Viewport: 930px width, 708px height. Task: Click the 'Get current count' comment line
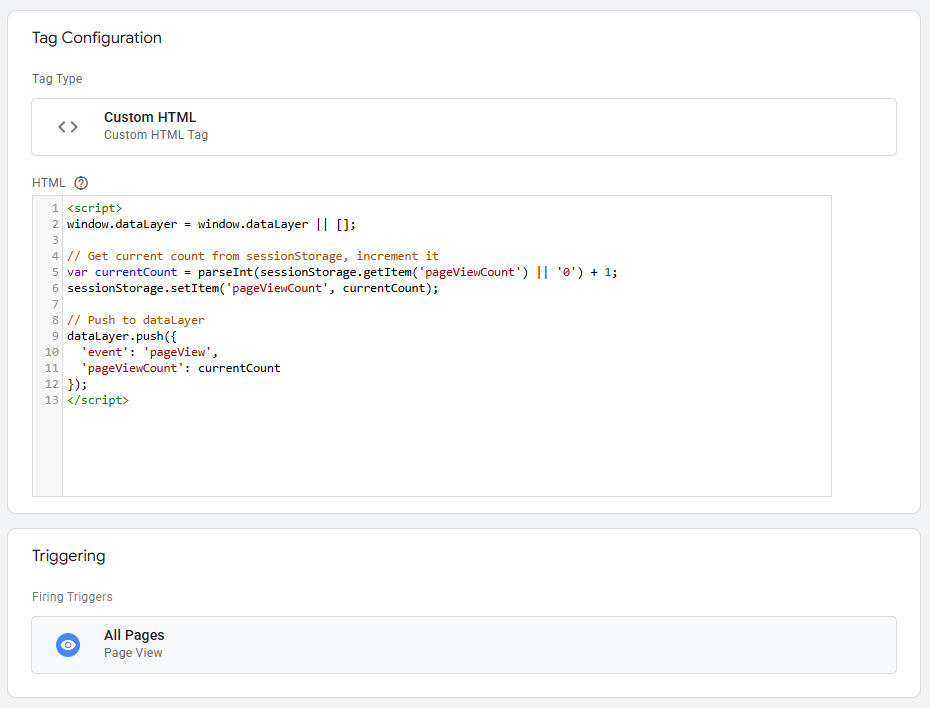tap(253, 256)
